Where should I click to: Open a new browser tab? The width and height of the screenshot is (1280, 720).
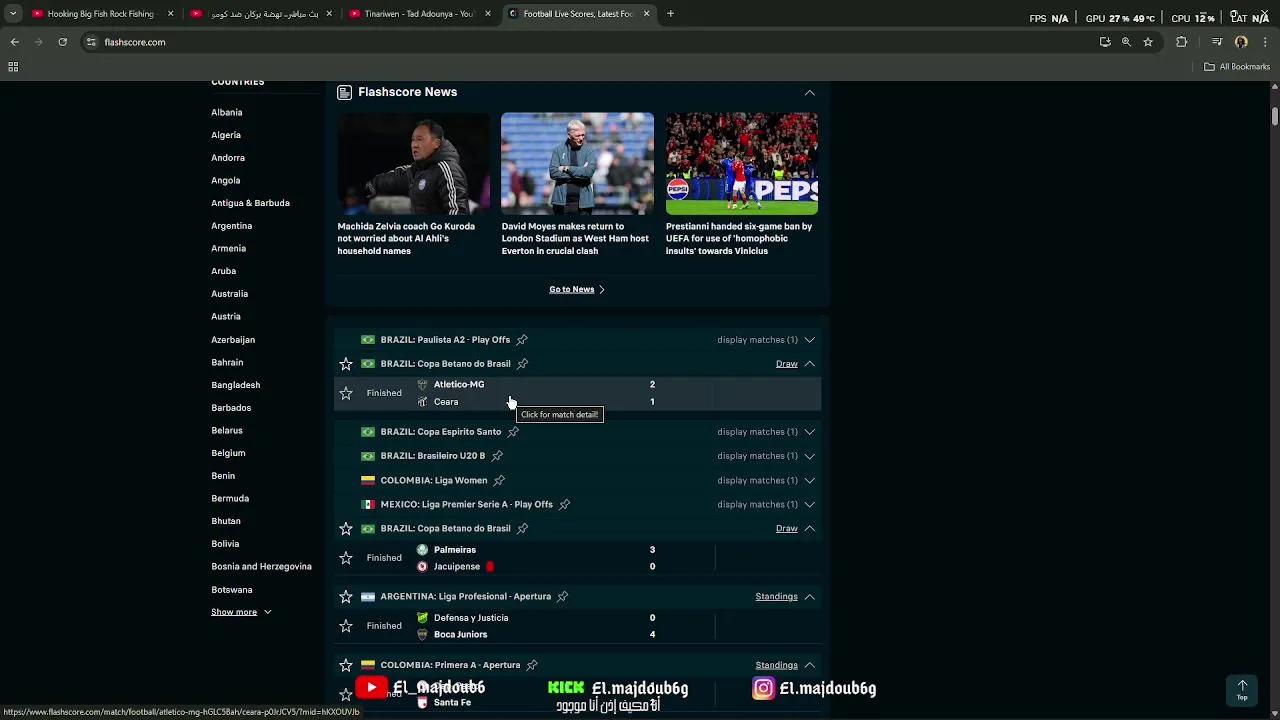click(670, 14)
